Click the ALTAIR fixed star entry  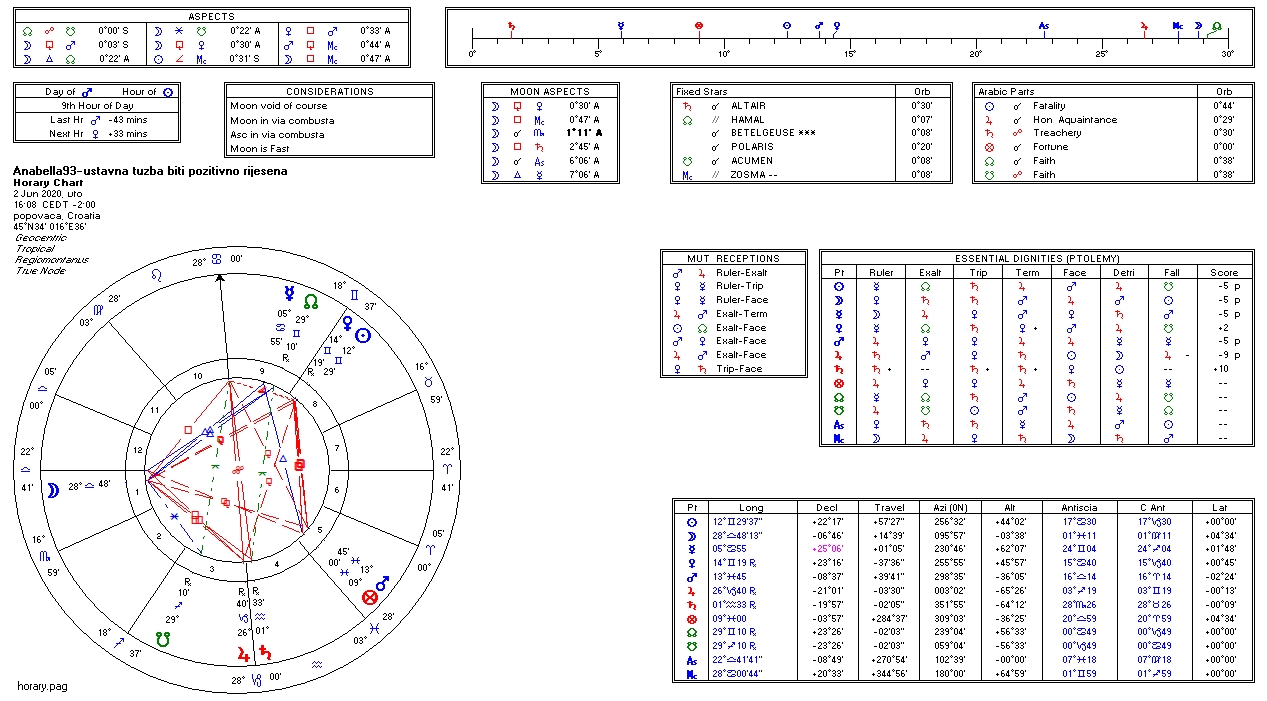pos(748,105)
